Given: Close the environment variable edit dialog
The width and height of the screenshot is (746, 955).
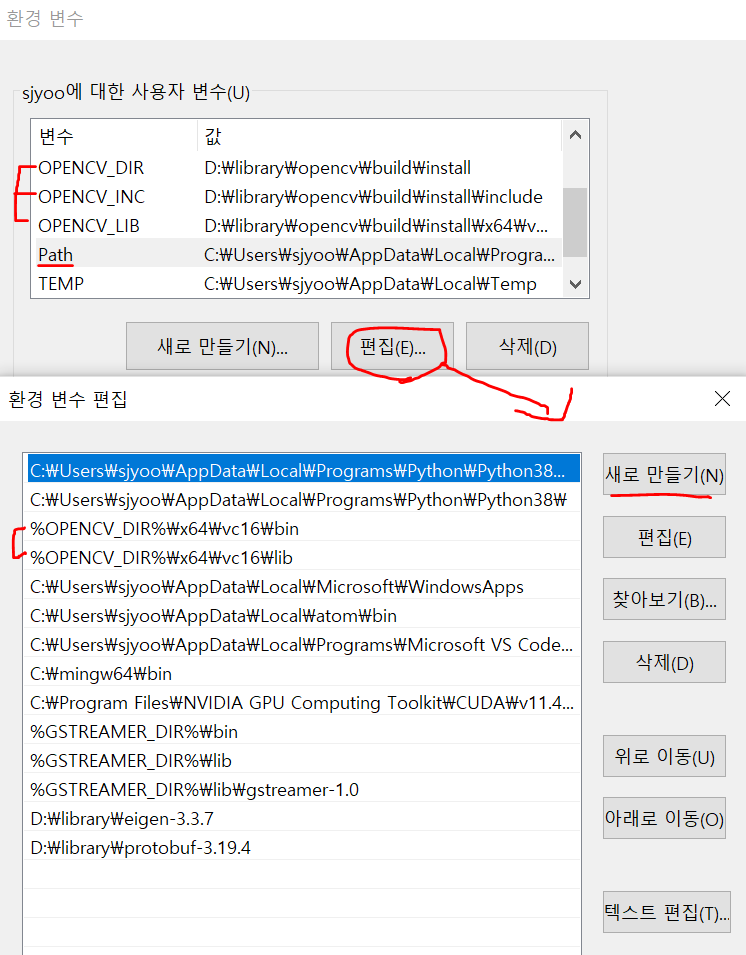Looking at the screenshot, I should [x=722, y=398].
